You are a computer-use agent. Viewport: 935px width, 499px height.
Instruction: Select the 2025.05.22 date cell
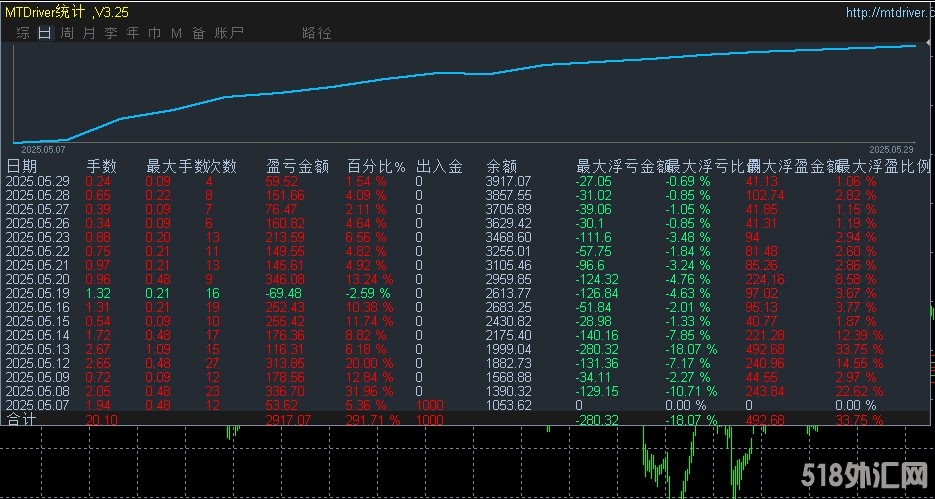37,252
